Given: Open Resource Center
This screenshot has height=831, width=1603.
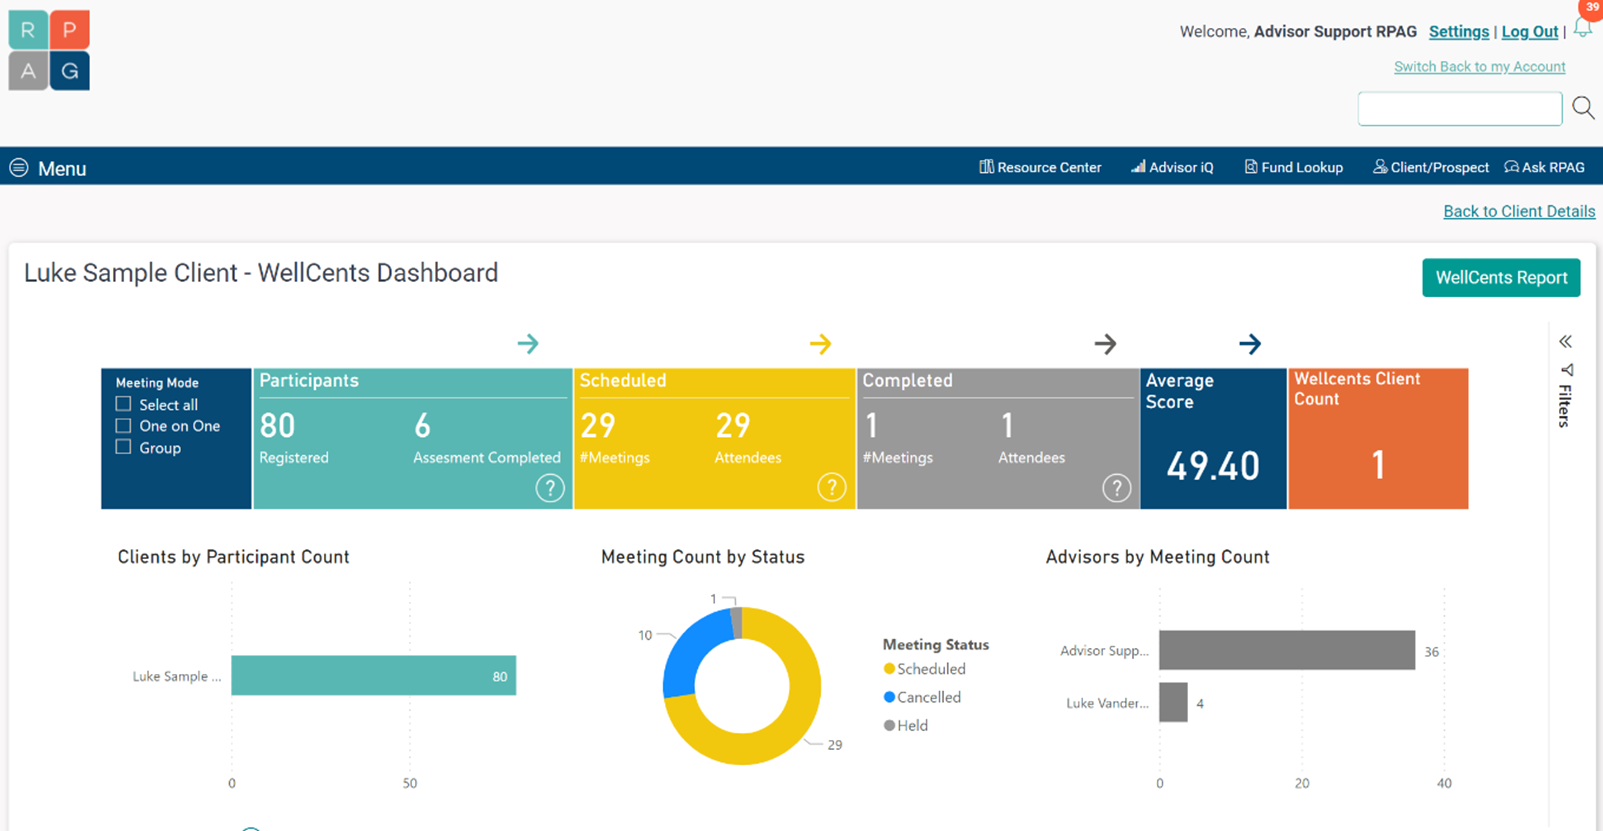Looking at the screenshot, I should (1040, 167).
